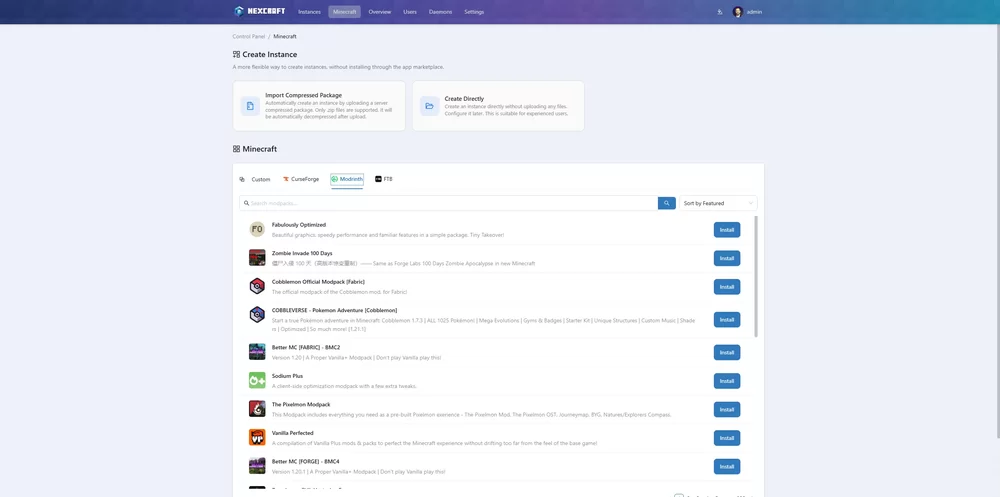Viewport: 1000px width, 497px height.
Task: Click the Create Directly folder icon
Action: coord(429,106)
